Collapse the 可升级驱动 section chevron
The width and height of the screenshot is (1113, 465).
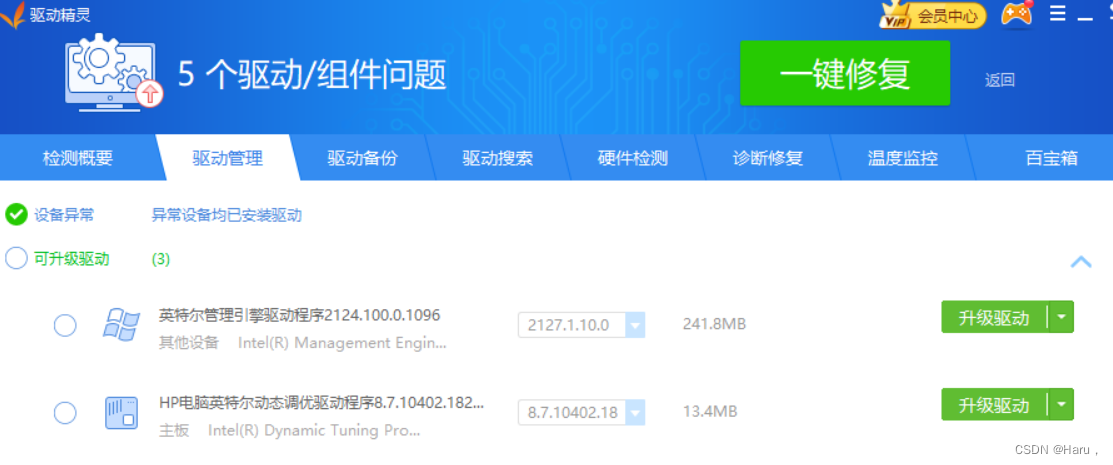pos(1080,262)
